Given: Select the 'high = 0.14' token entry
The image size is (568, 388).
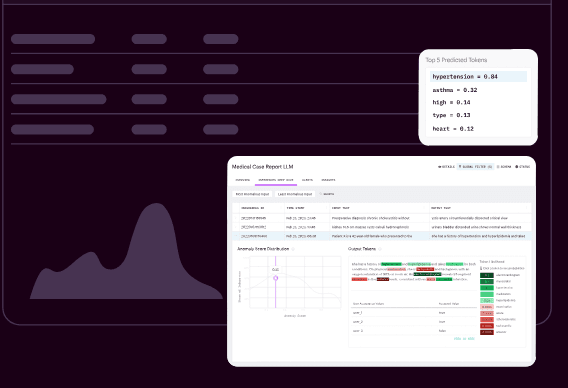Looking at the screenshot, I should (451, 103).
